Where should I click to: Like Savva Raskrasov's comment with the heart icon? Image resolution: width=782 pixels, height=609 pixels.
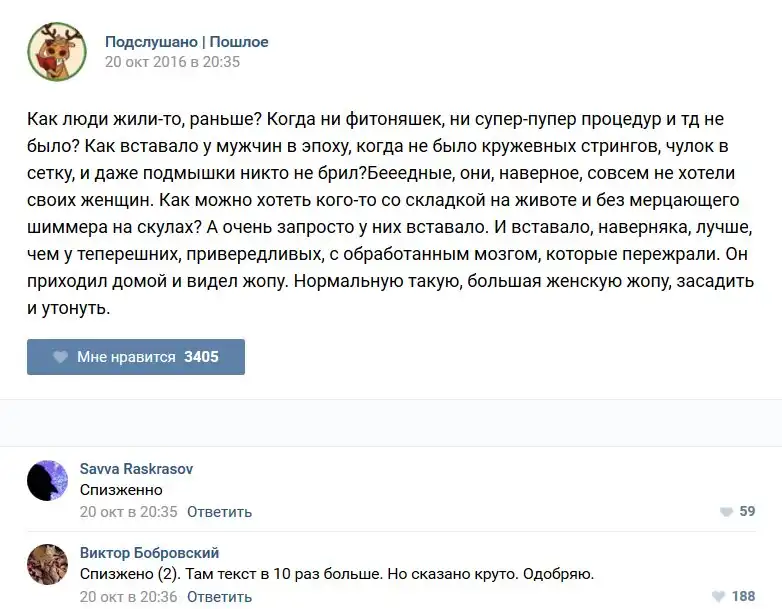(x=726, y=512)
